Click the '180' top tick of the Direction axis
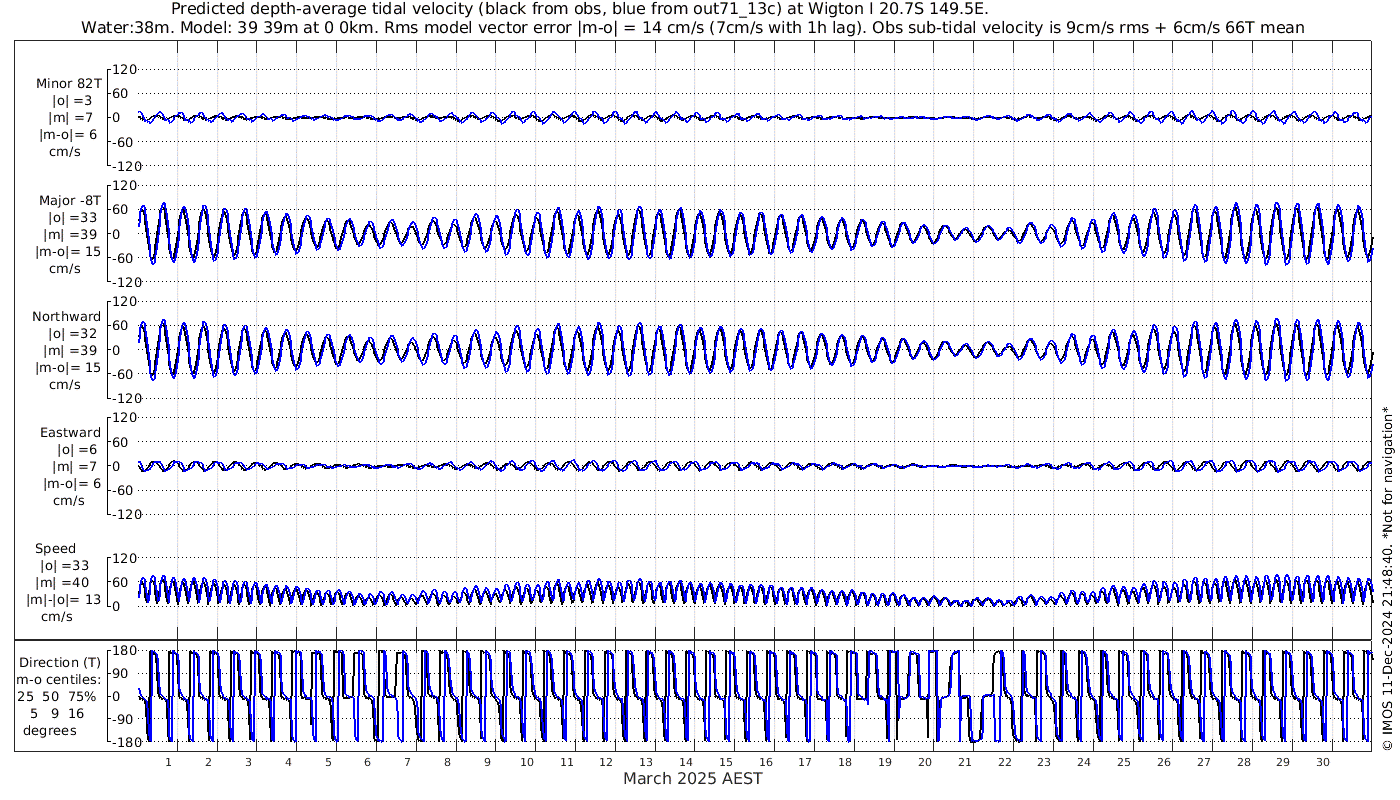 click(123, 650)
